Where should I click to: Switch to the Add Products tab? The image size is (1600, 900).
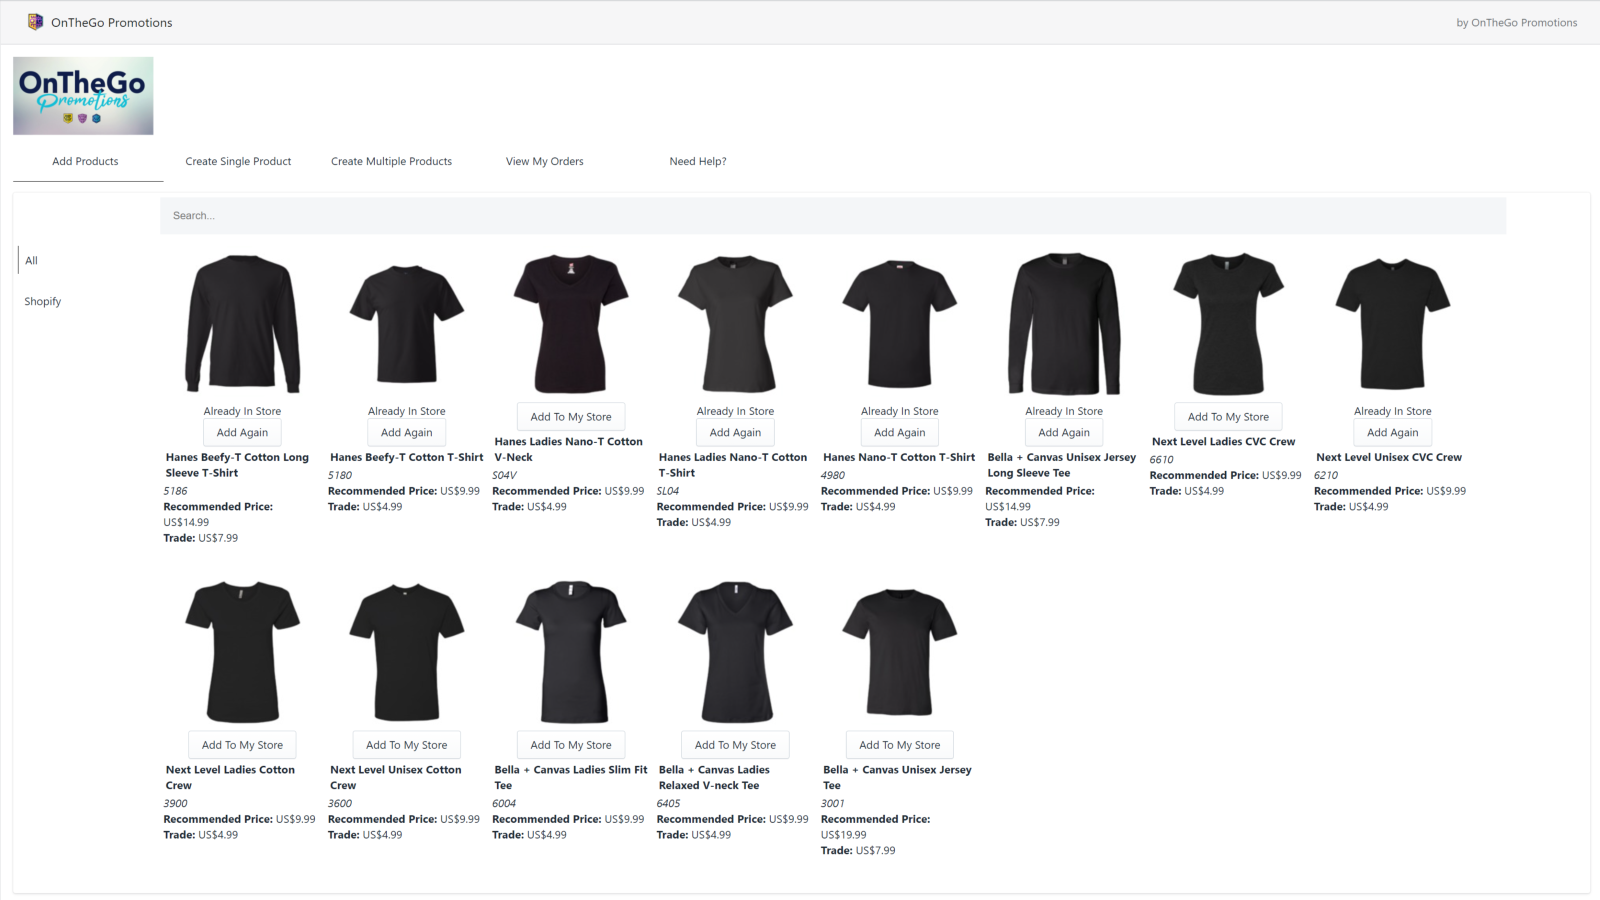pos(85,161)
